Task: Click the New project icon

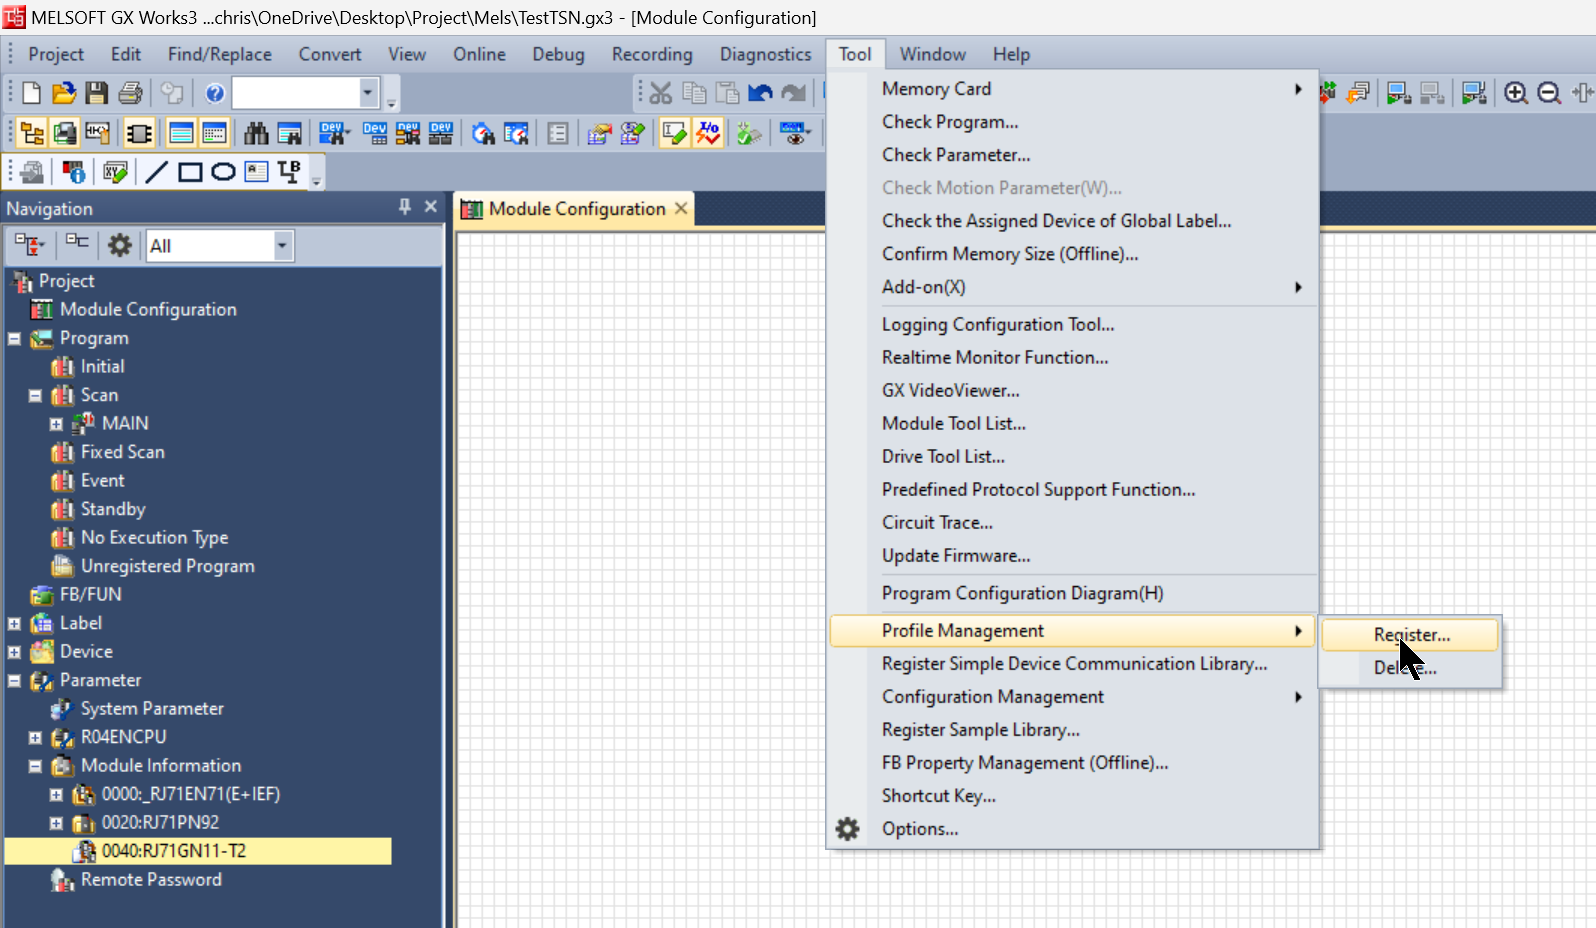Action: click(x=31, y=93)
